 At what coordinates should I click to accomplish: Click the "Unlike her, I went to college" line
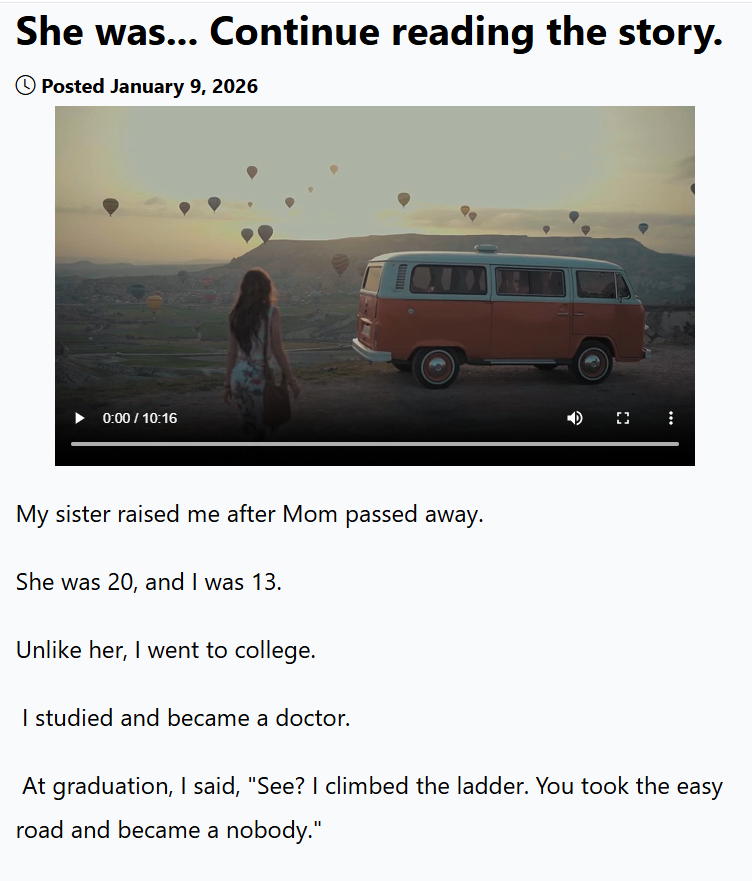pos(166,650)
